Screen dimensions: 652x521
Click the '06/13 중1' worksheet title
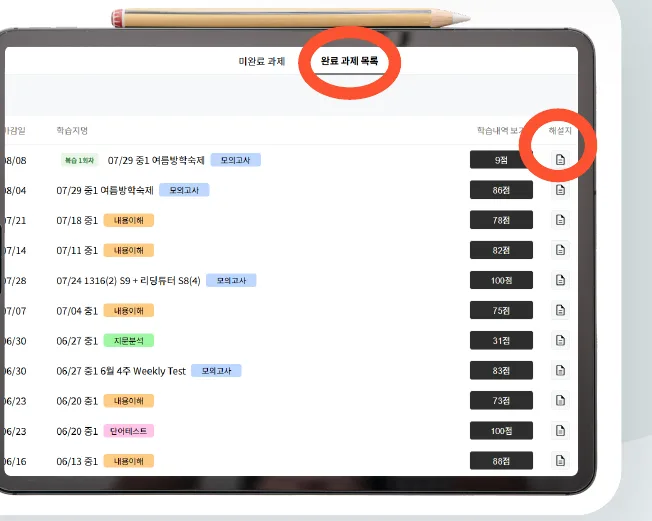coord(77,461)
